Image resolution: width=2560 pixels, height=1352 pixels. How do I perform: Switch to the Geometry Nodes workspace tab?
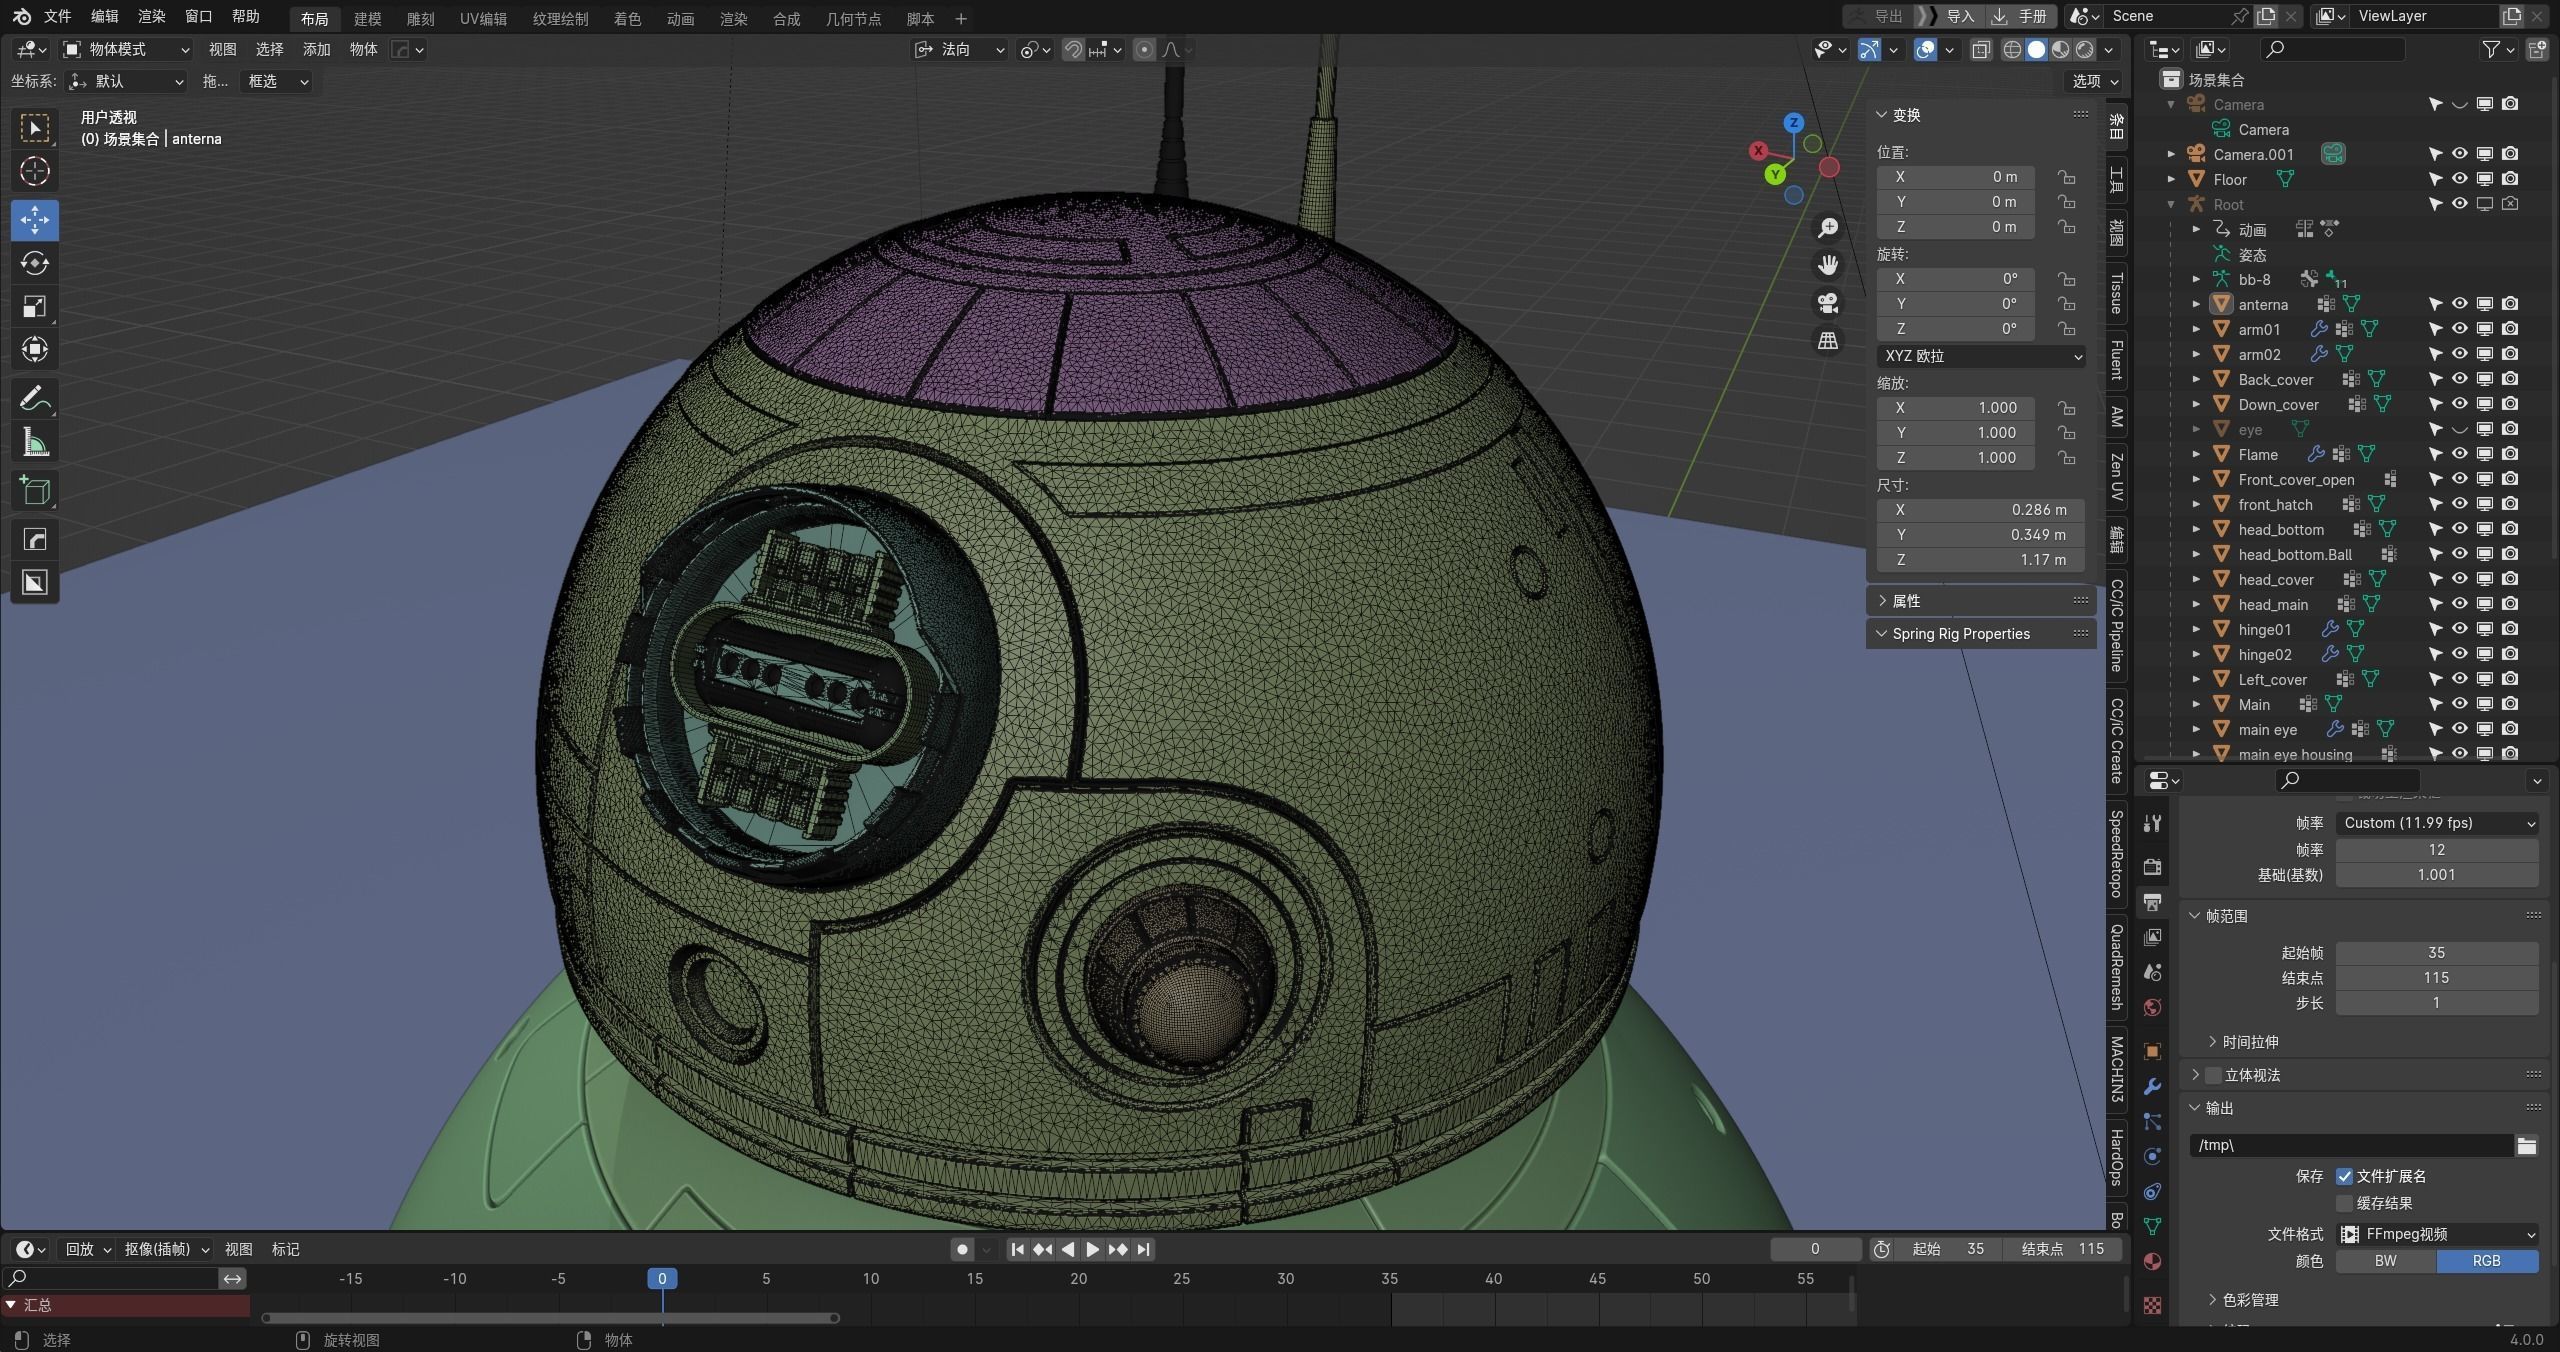pyautogui.click(x=853, y=19)
